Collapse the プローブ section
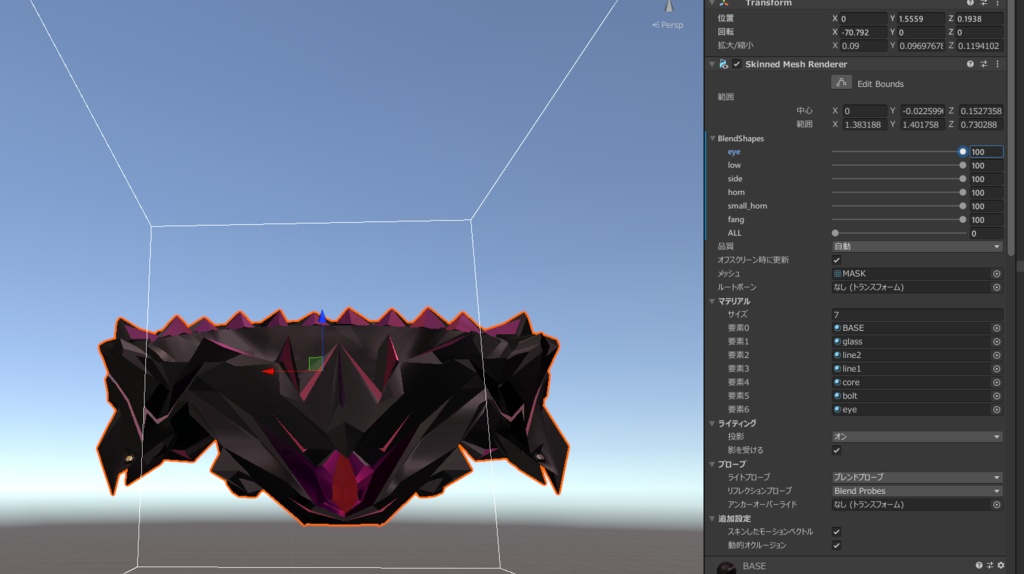Image resolution: width=1024 pixels, height=574 pixels. 712,464
